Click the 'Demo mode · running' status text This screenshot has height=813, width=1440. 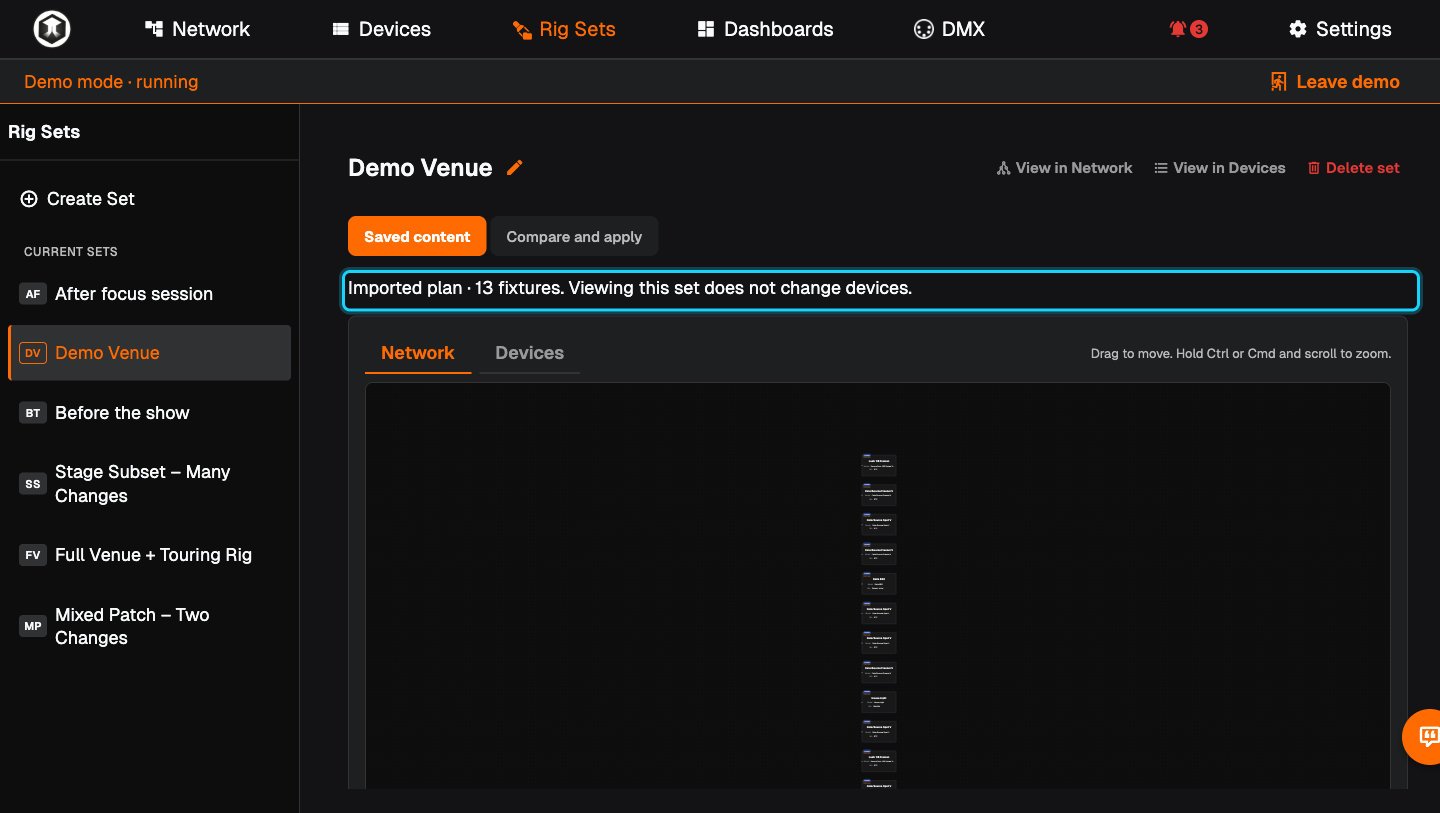point(111,82)
